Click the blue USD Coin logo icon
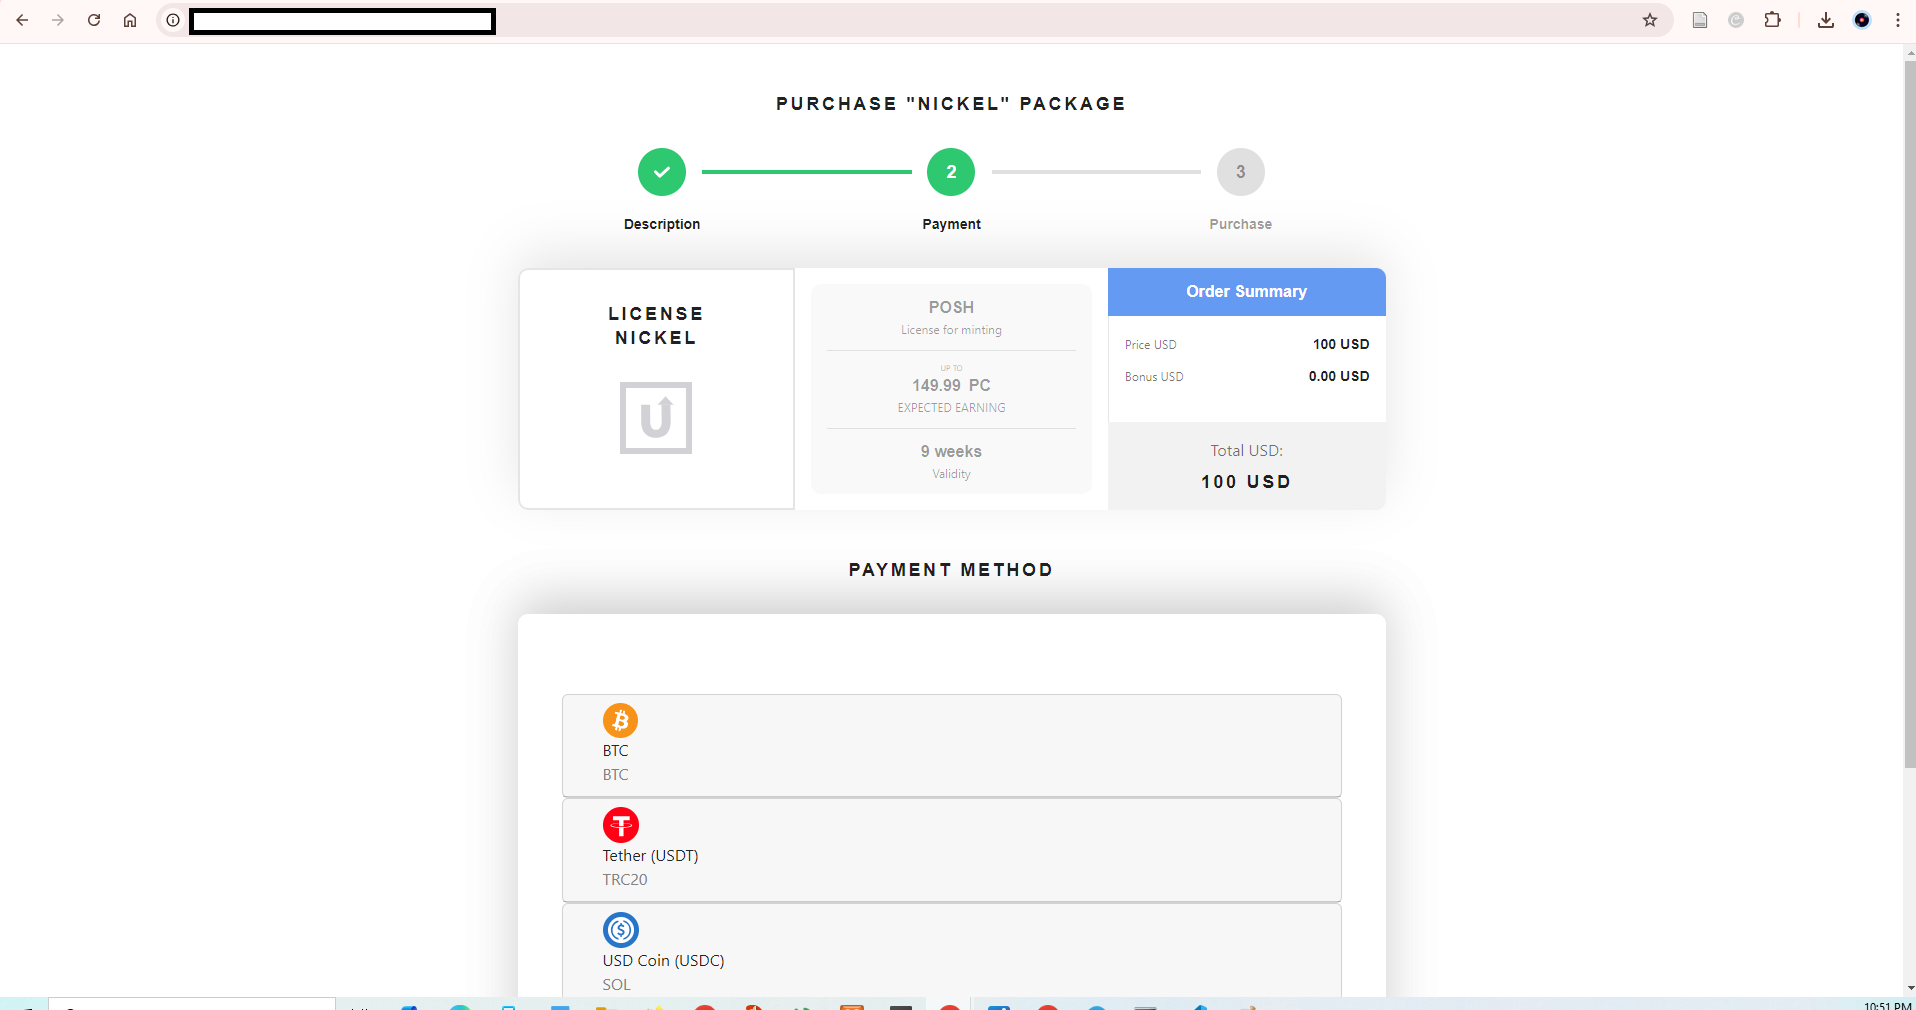 [620, 931]
